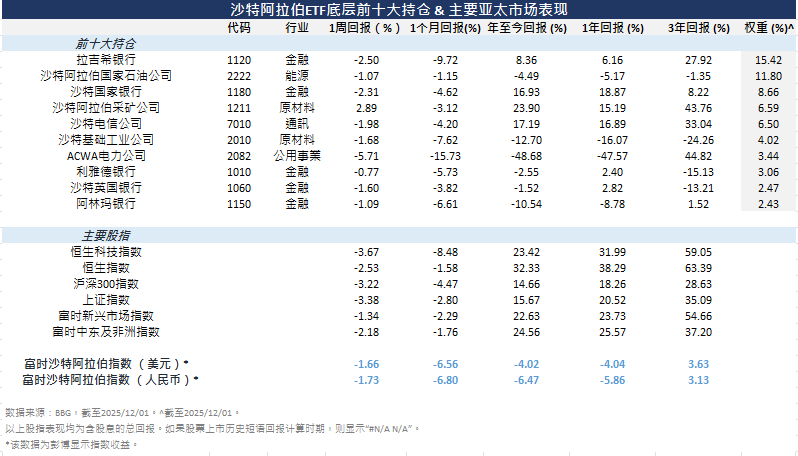This screenshot has width=798, height=456.
Task: Click the blue 3.63 value
Action: click(698, 364)
